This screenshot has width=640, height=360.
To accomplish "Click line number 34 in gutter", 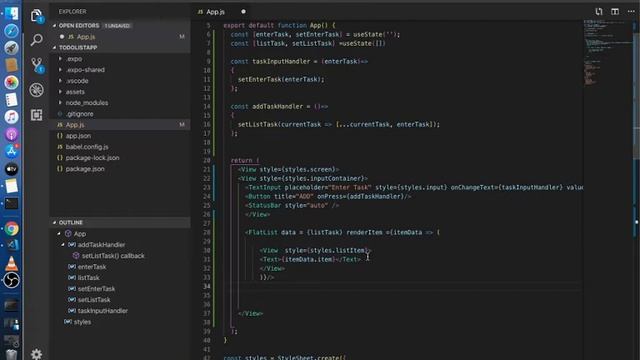I will click(x=207, y=287).
